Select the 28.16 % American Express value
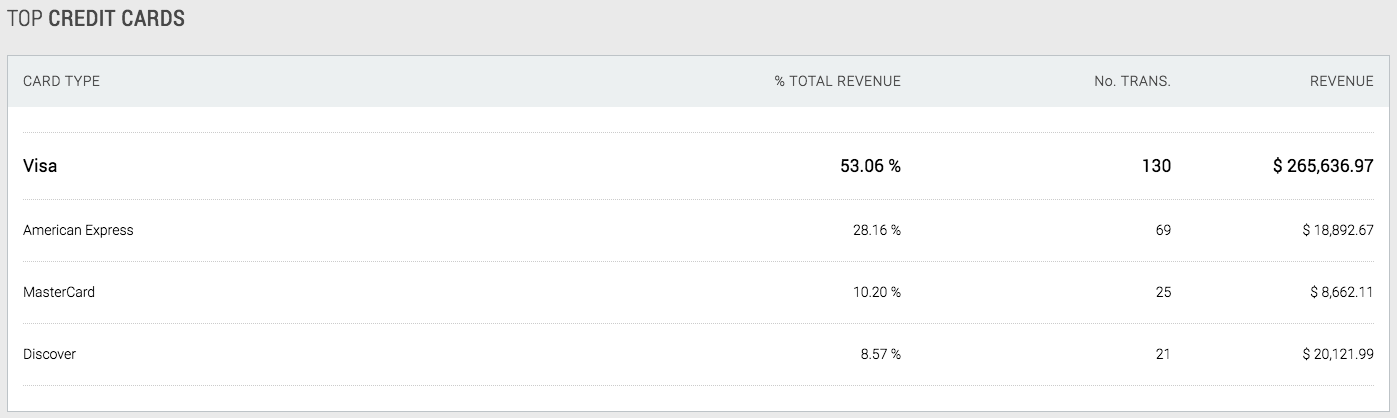The width and height of the screenshot is (1397, 418). (877, 230)
